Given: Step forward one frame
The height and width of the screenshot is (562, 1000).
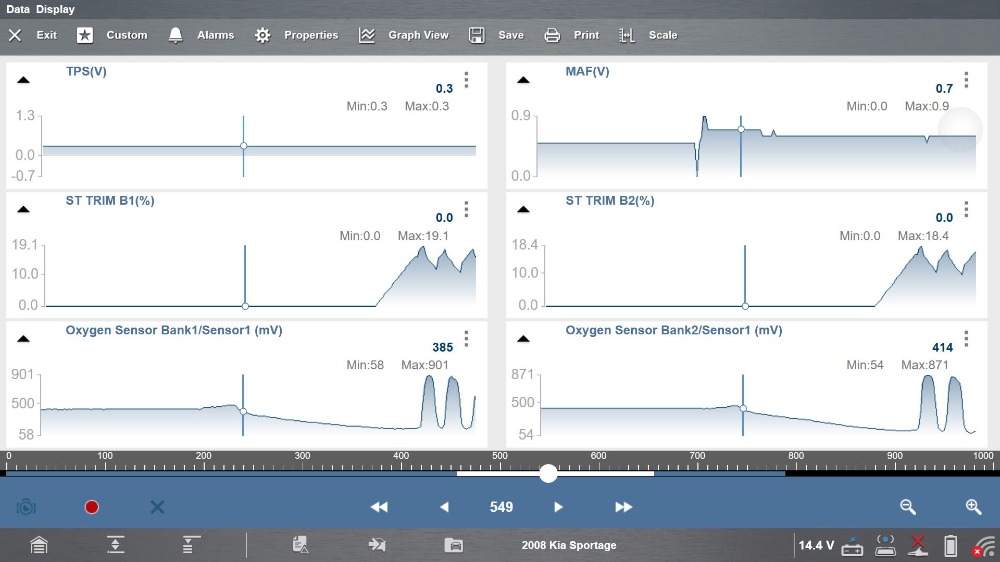Looking at the screenshot, I should [558, 507].
